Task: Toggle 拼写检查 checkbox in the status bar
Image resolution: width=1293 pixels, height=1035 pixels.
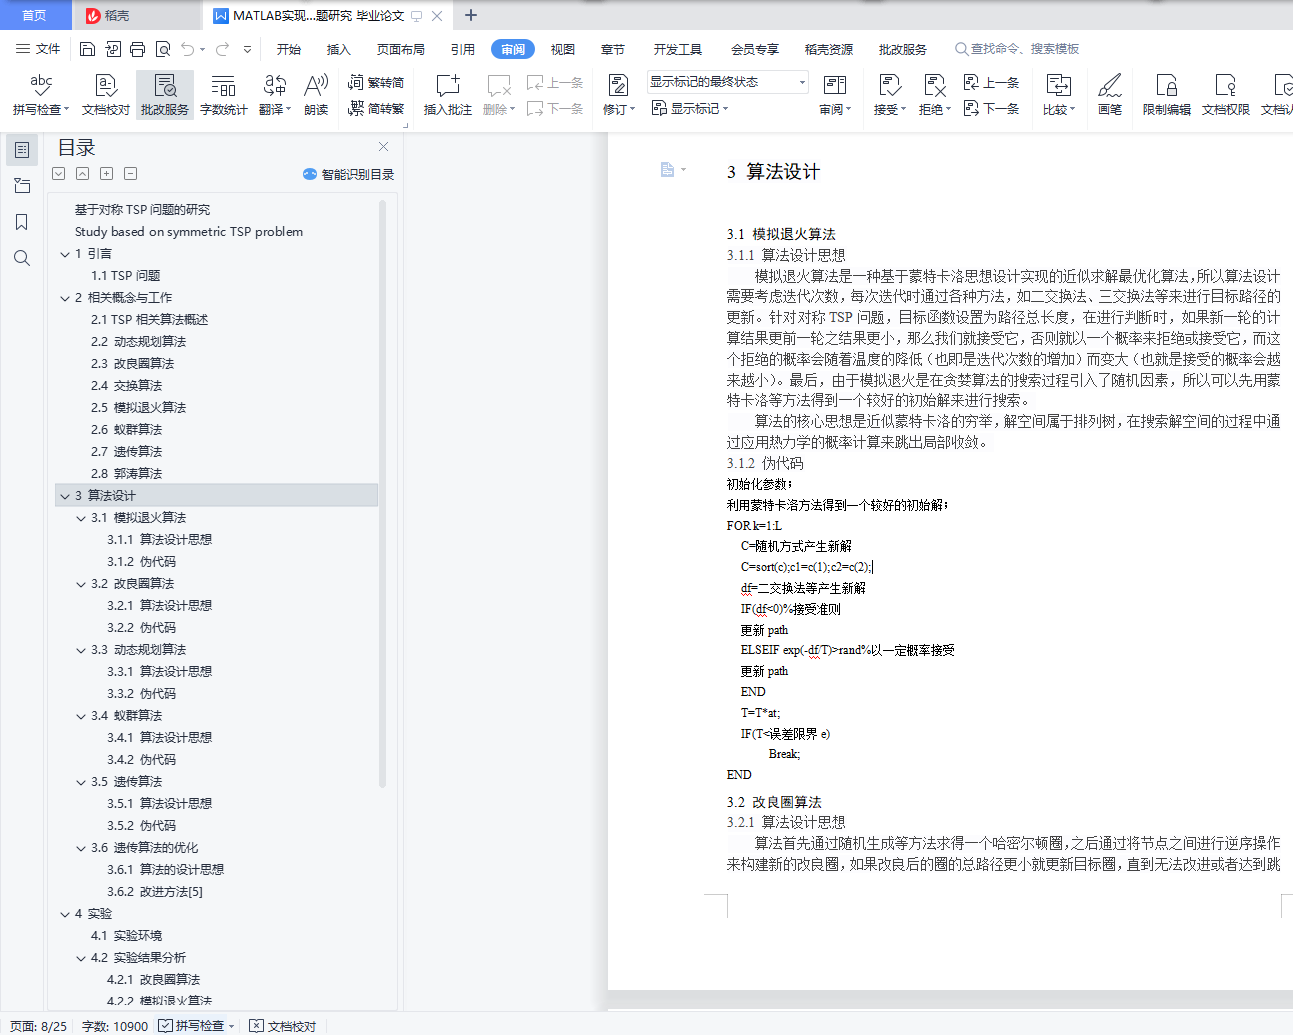Action: tap(166, 1026)
